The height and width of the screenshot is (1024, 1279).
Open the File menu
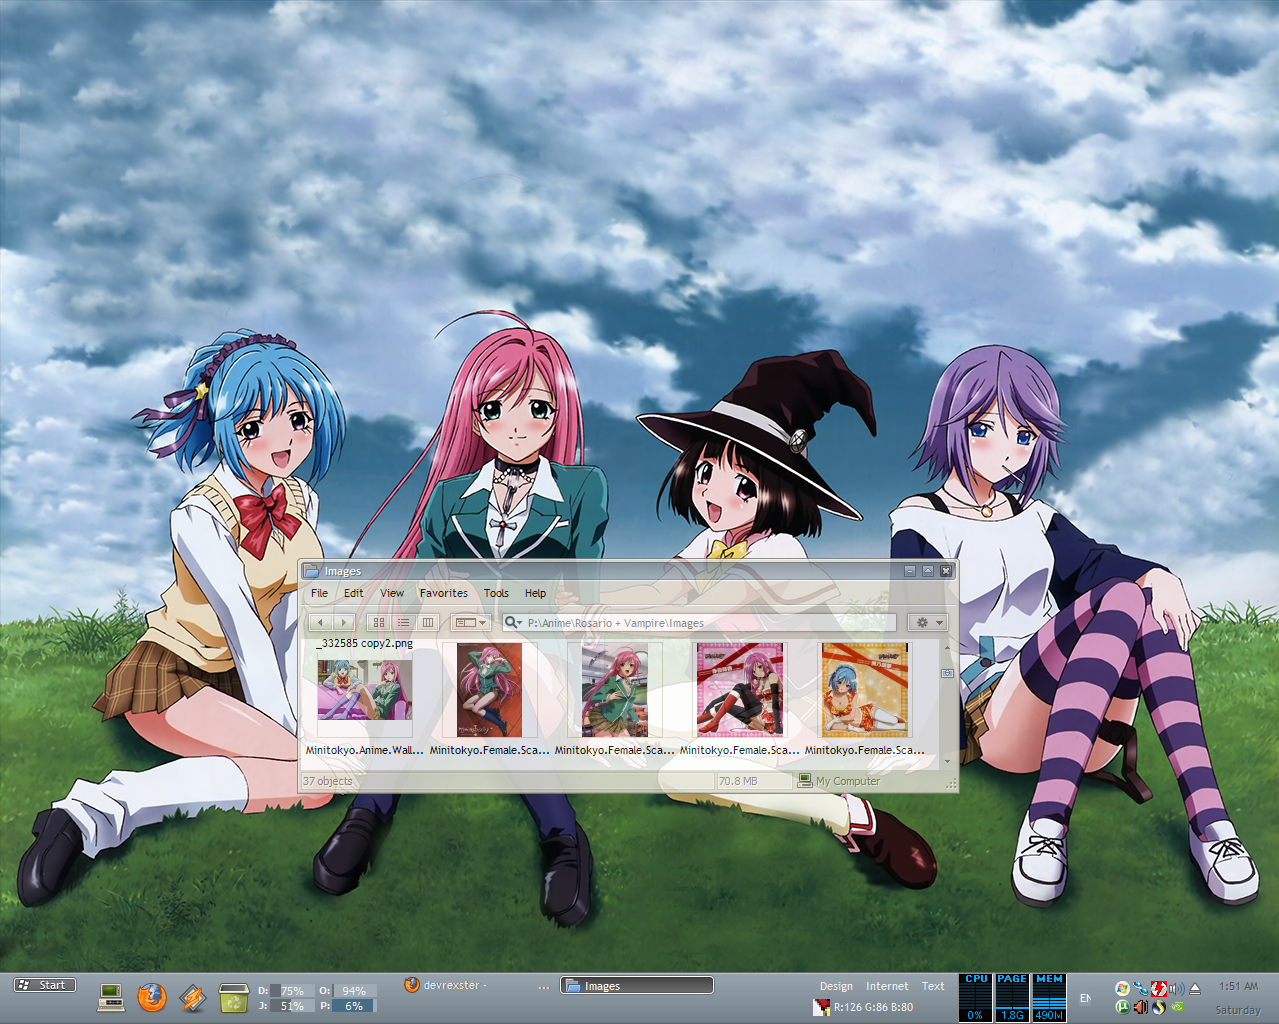coord(319,593)
